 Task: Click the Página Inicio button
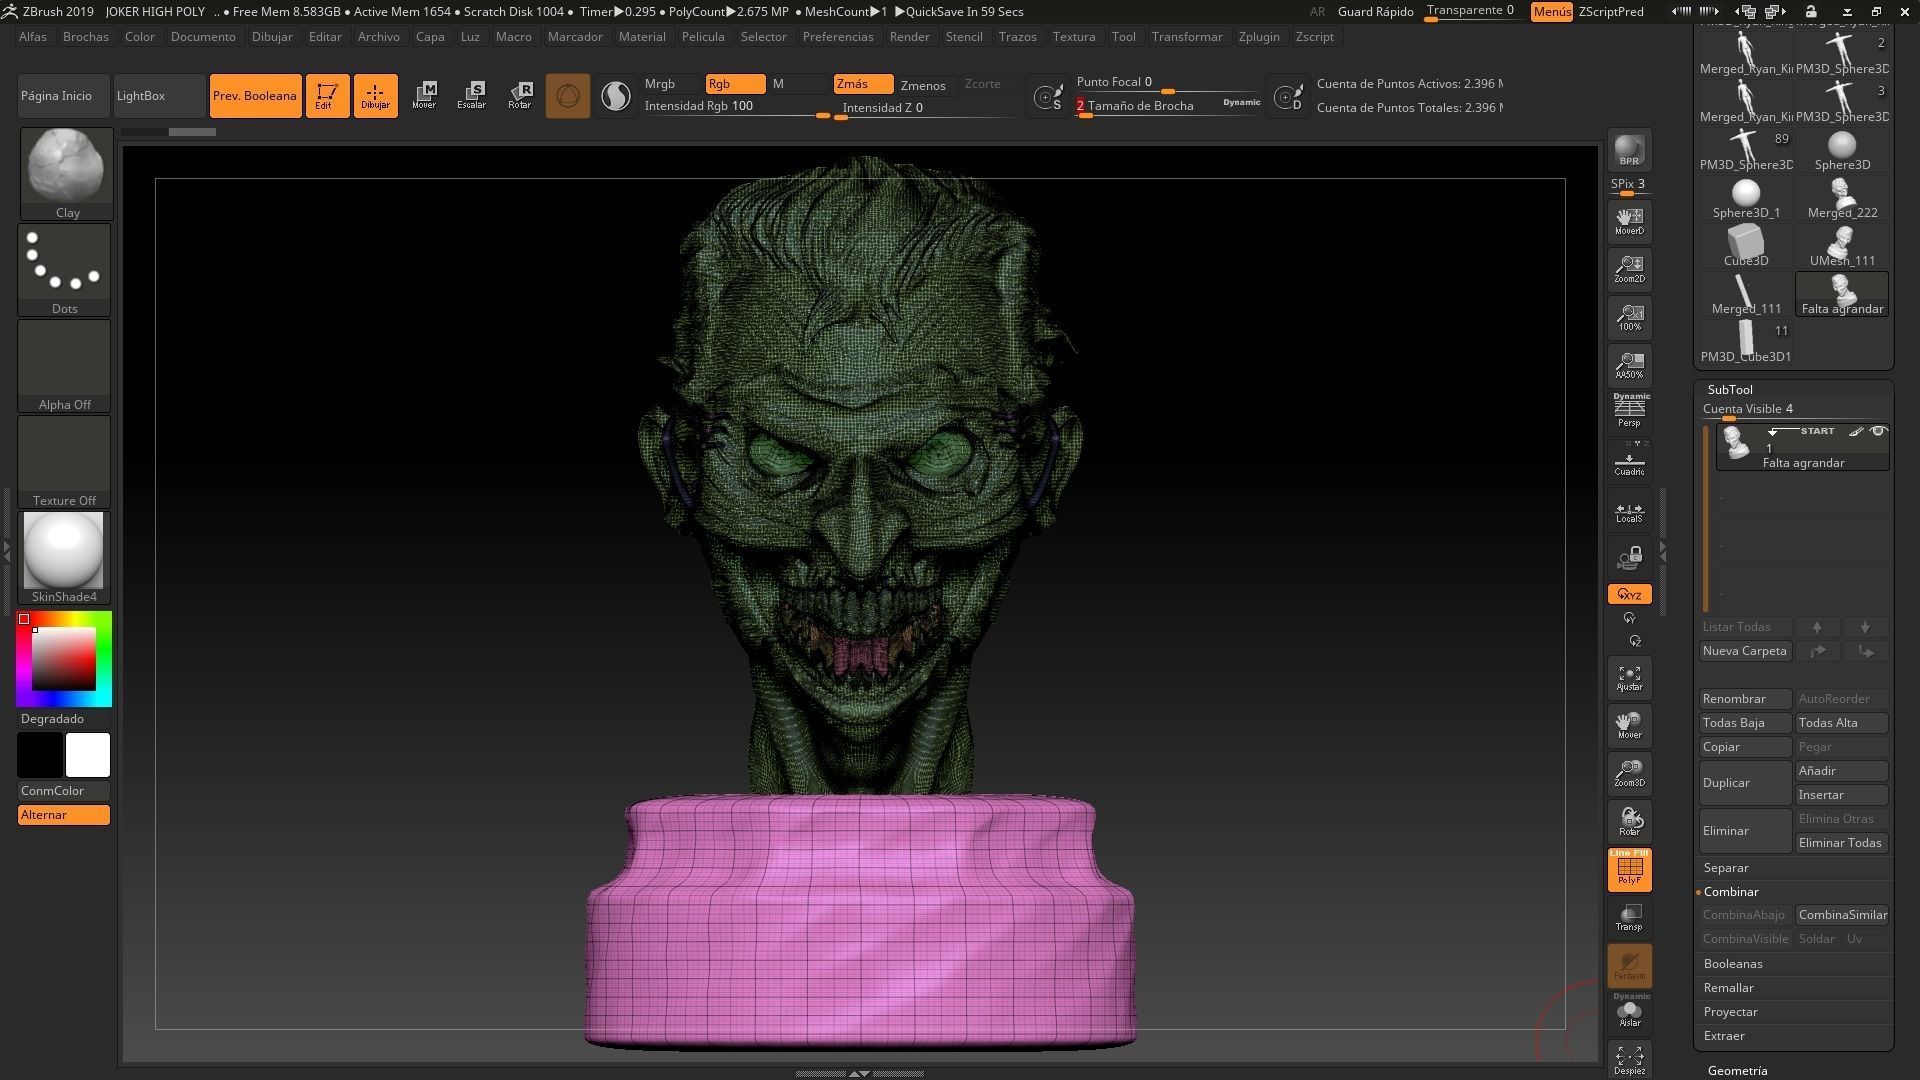(64, 96)
